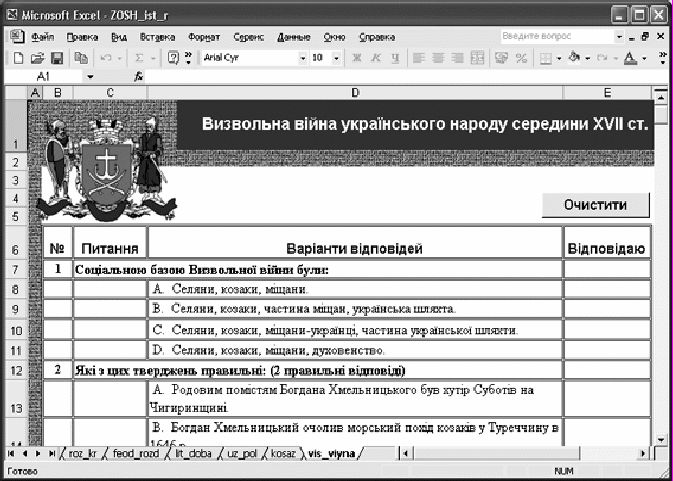Apply underline using the Ч icon
The image size is (673, 481).
[x=395, y=58]
